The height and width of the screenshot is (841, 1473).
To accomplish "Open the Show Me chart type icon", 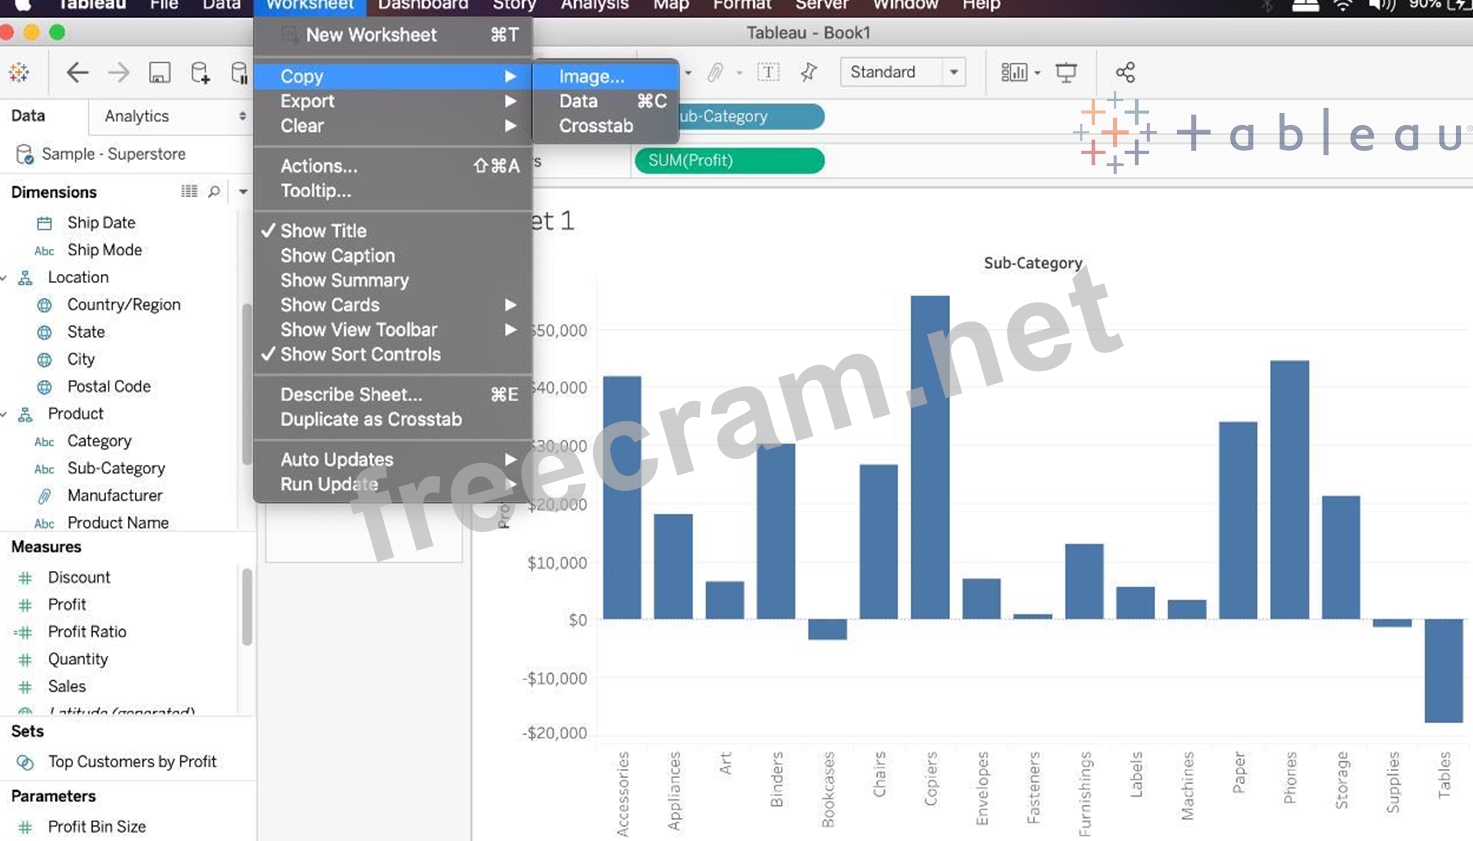I will 1014,72.
